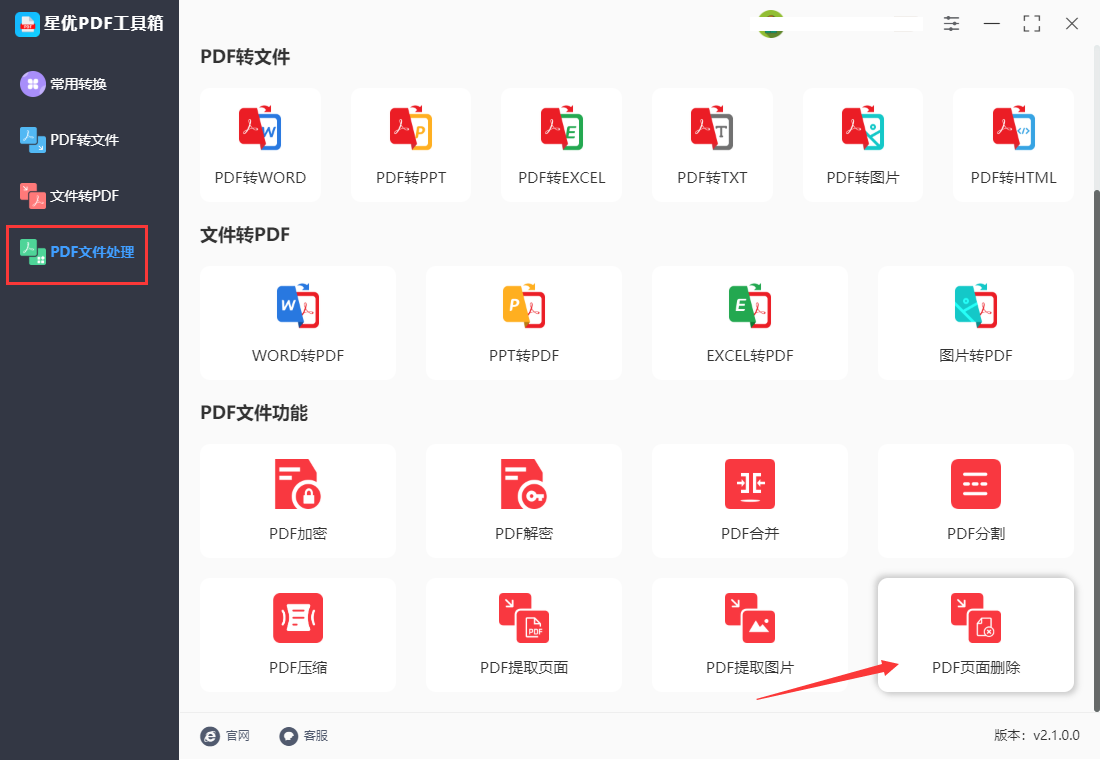1100x760 pixels.
Task: Click the version v2.1.0.0 label
Action: click(x=1036, y=735)
